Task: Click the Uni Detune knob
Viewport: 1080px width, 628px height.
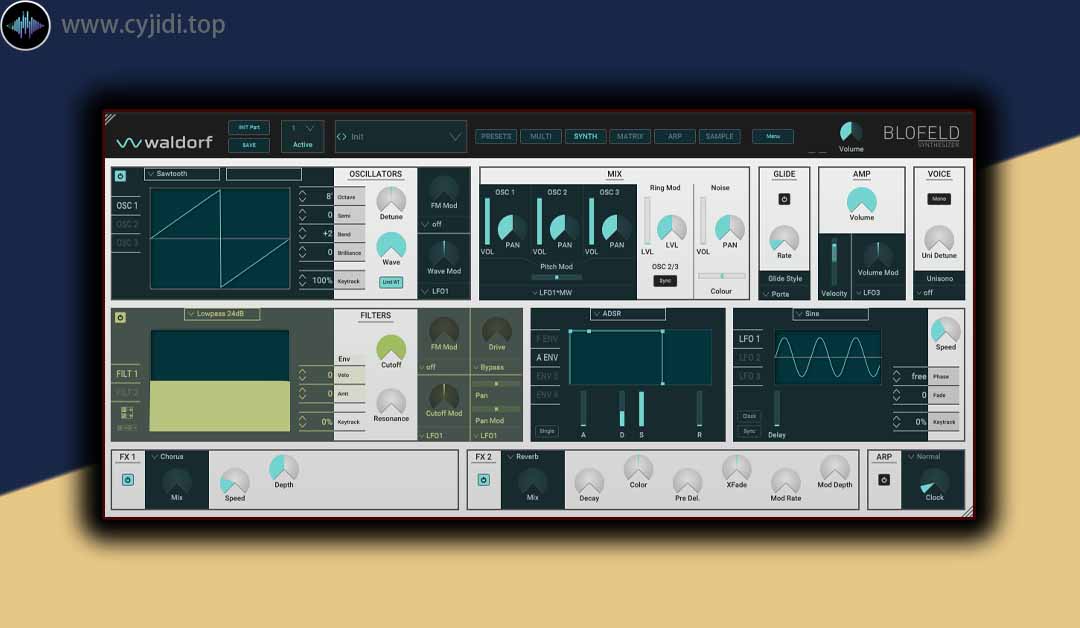Action: pos(939,238)
